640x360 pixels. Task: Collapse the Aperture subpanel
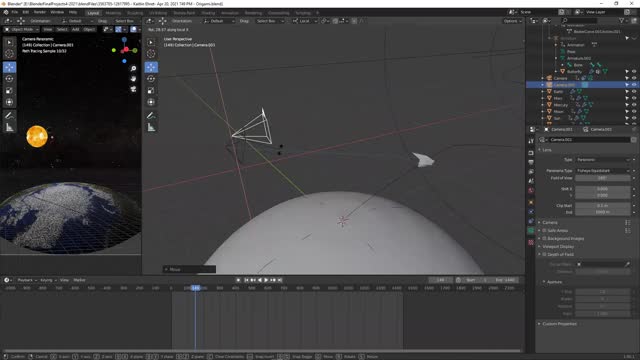[x=544, y=282]
